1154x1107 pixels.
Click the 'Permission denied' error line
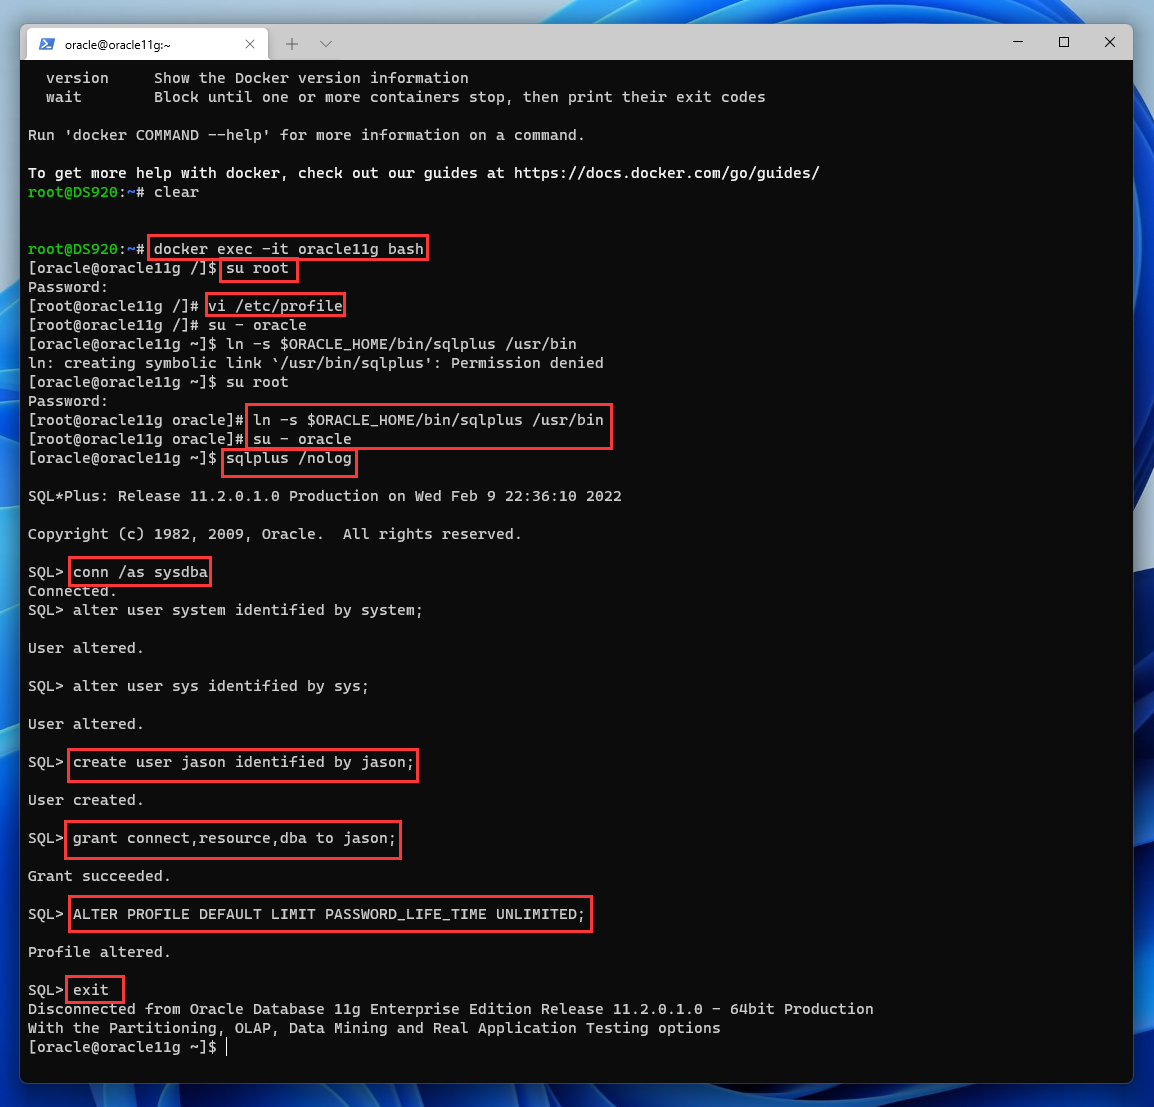point(316,363)
